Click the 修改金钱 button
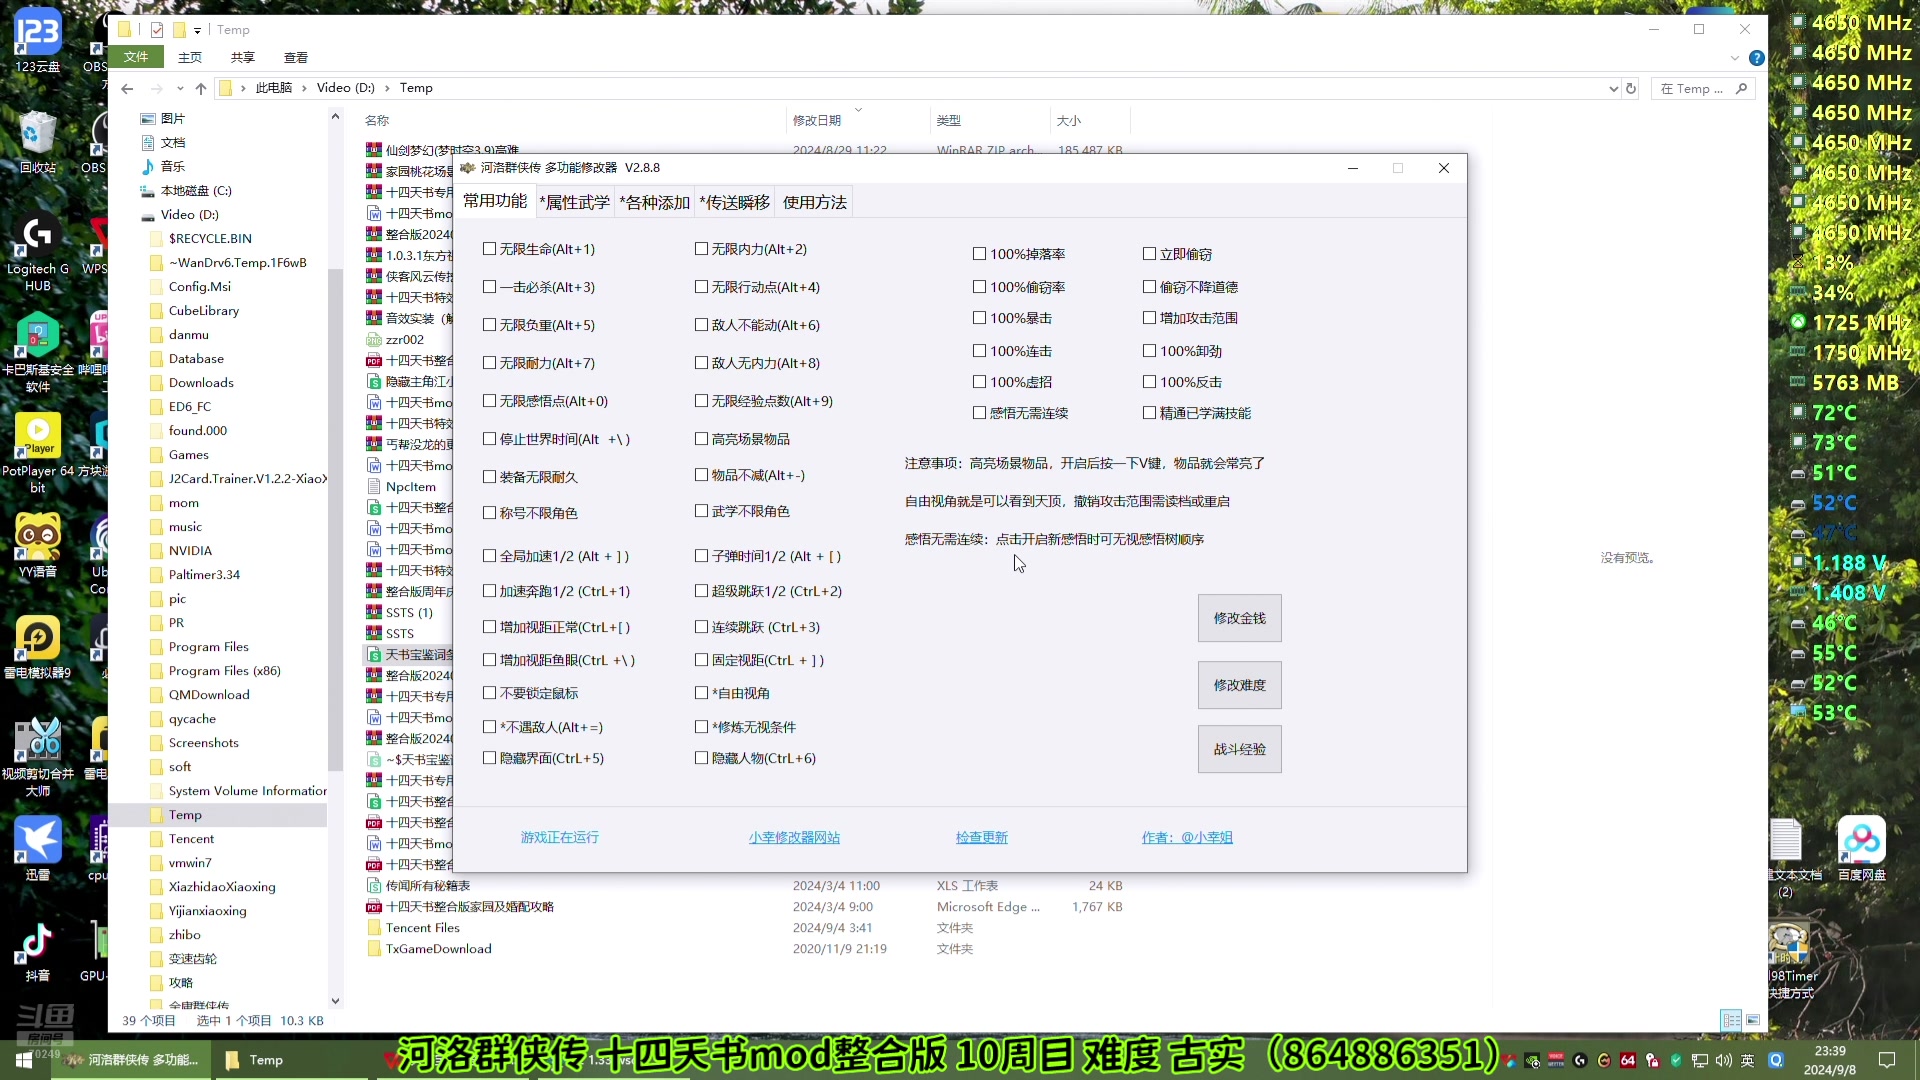 click(x=1240, y=618)
